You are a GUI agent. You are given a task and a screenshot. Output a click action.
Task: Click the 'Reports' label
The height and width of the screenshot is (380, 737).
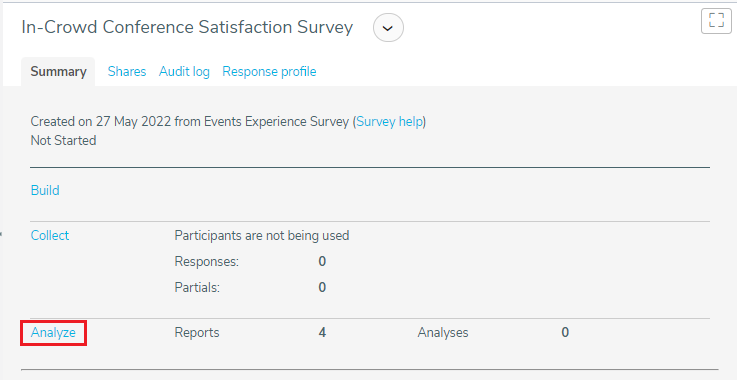pos(197,332)
